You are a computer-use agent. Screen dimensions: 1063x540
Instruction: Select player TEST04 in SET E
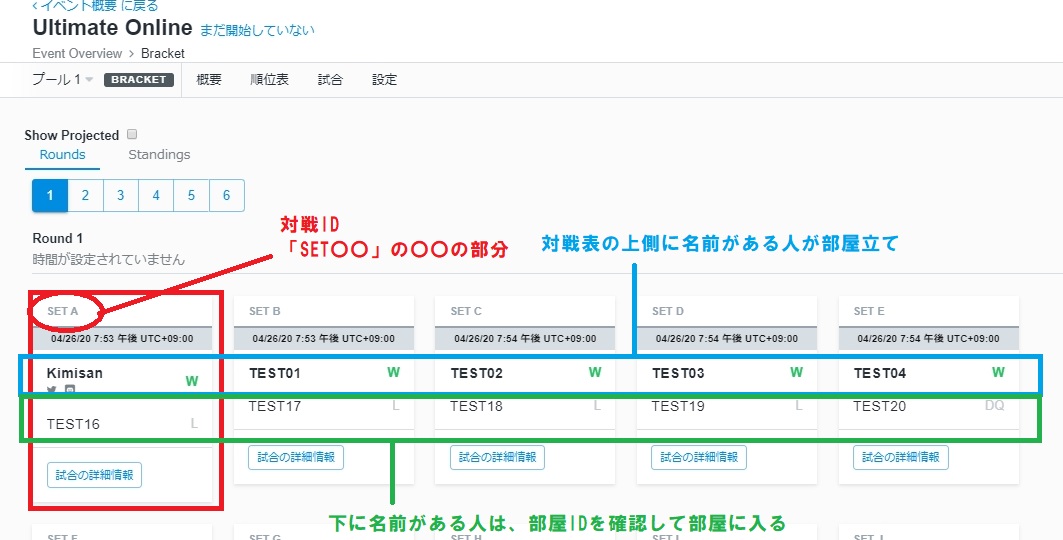pyautogui.click(x=880, y=373)
